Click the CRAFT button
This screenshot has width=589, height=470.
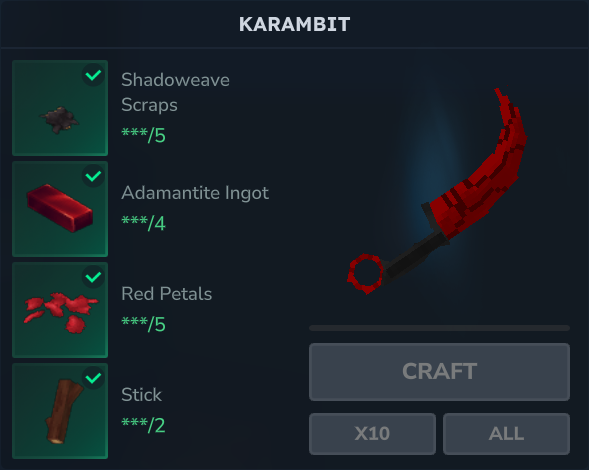point(439,372)
